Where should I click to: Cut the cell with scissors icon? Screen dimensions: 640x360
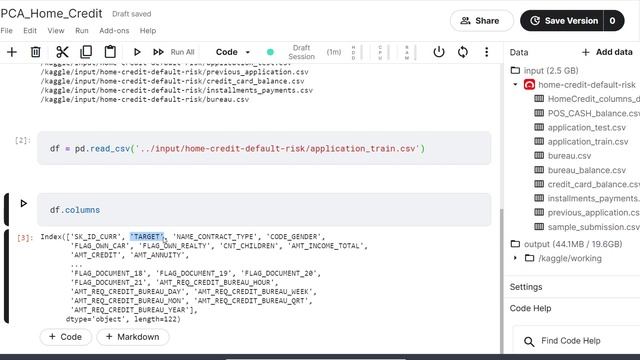[x=62, y=52]
